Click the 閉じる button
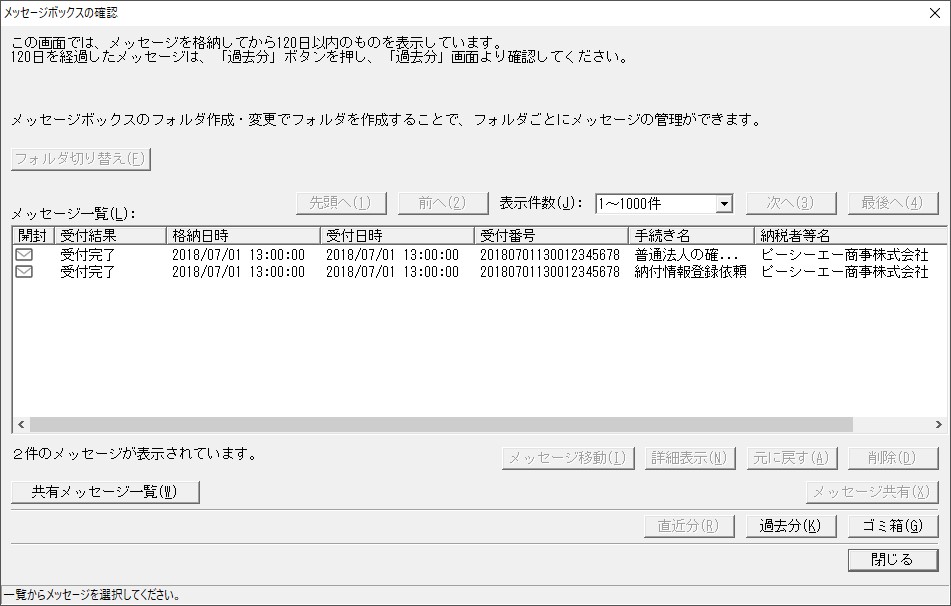 (893, 560)
